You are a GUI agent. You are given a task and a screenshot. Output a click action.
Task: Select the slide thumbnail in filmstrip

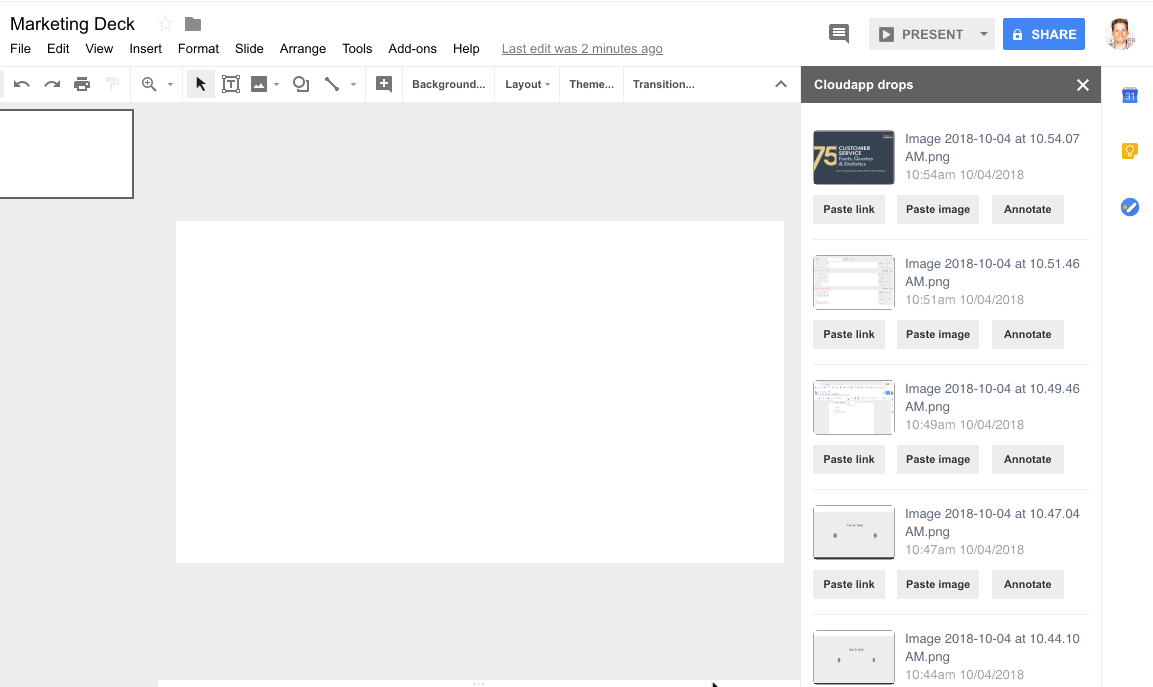[66, 154]
